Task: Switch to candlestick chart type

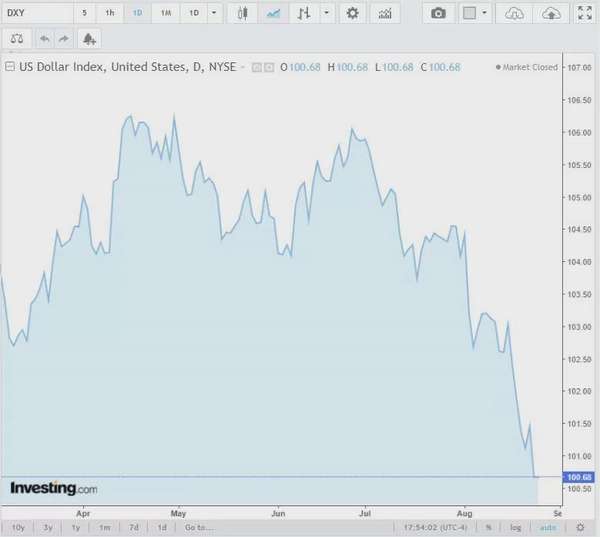Action: tap(242, 13)
